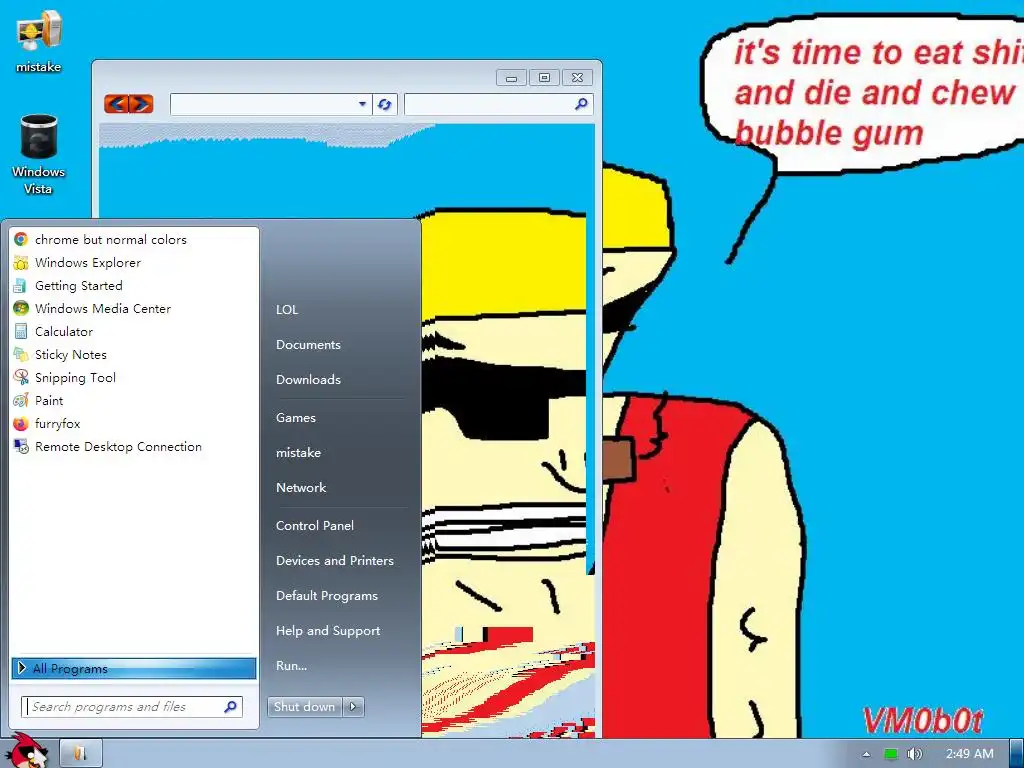Viewport: 1024px width, 768px height.
Task: Click the Show desktop strip in taskbar
Action: point(1017,754)
